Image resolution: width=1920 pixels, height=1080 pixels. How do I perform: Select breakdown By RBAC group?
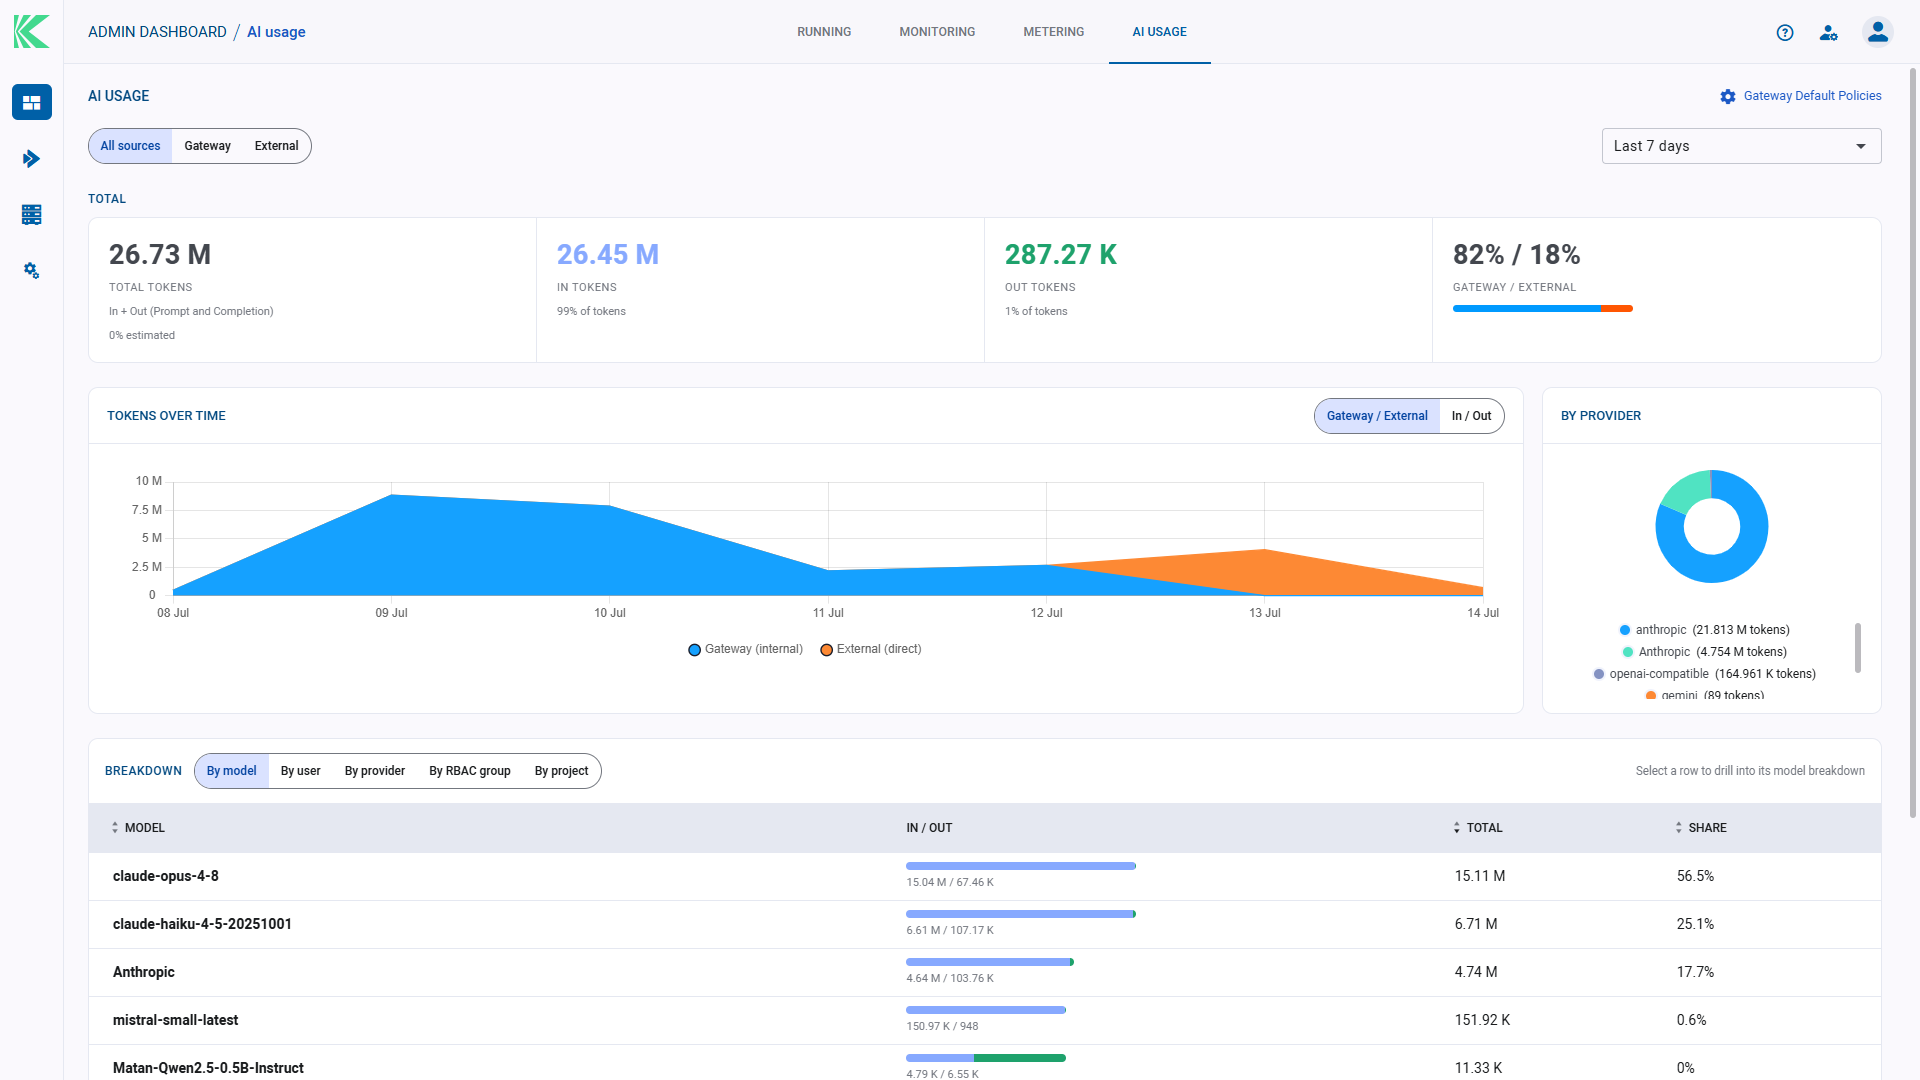tap(470, 771)
